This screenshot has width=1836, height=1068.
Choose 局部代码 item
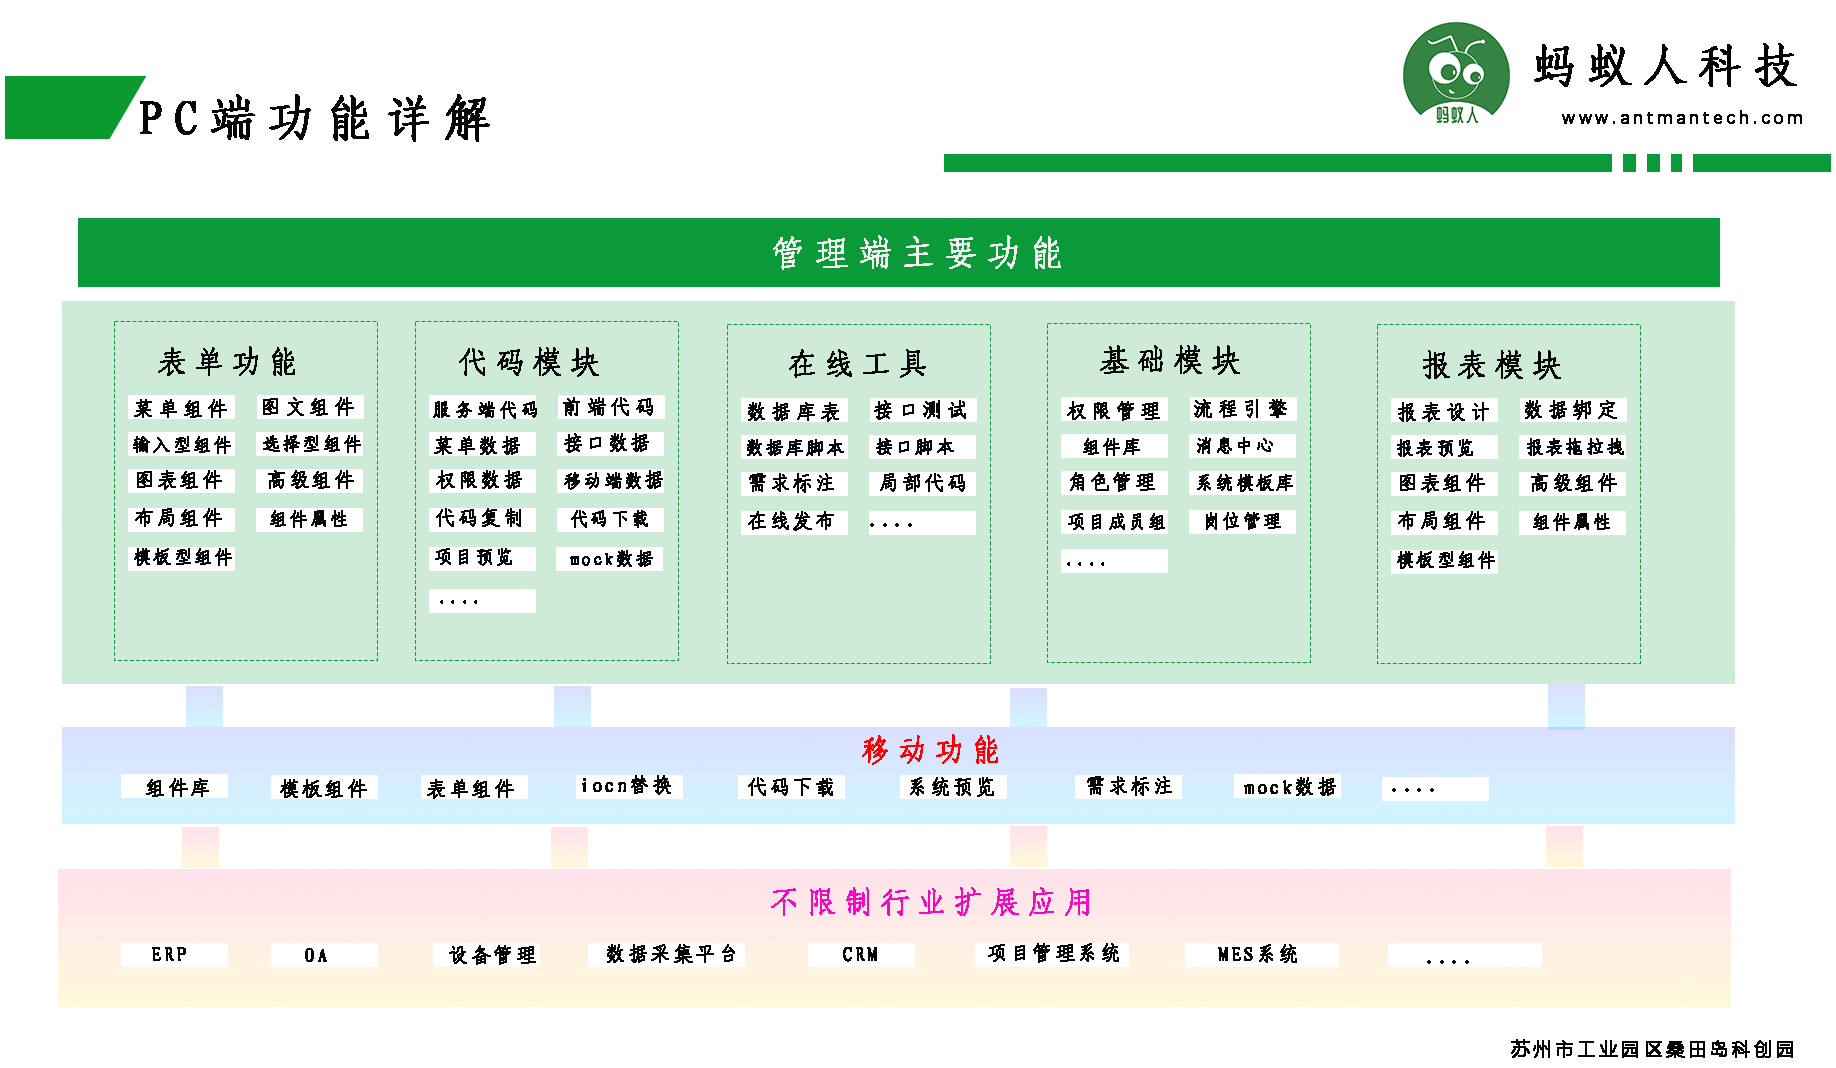[x=922, y=483]
